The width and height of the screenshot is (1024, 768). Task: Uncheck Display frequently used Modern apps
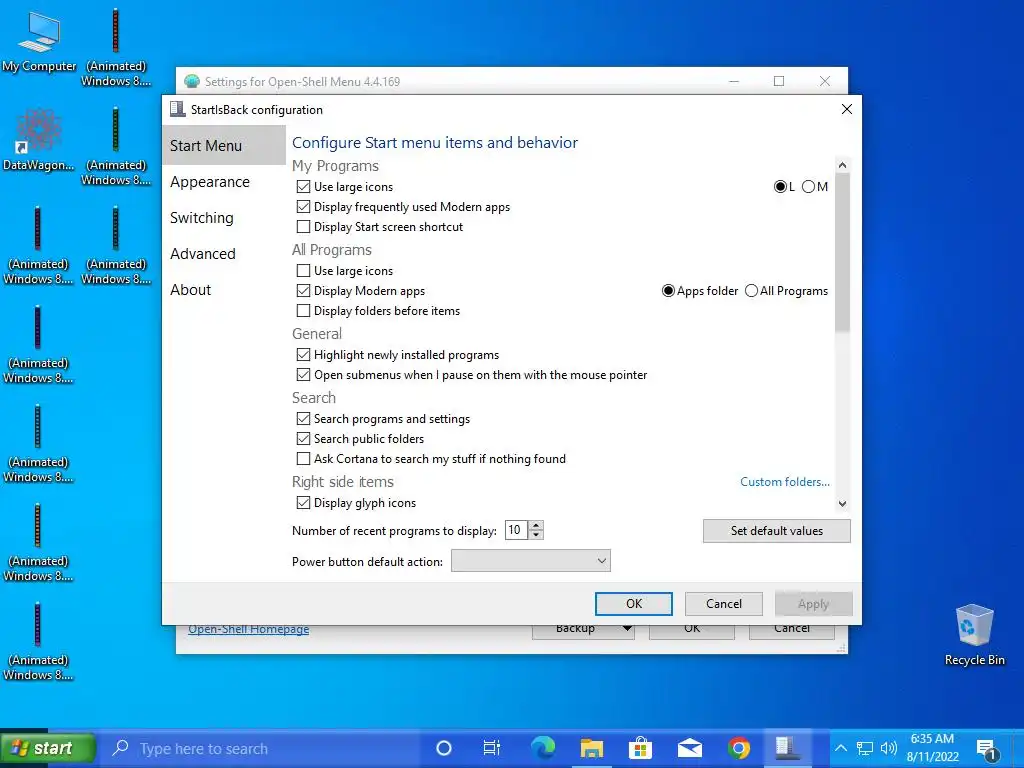[x=303, y=207]
